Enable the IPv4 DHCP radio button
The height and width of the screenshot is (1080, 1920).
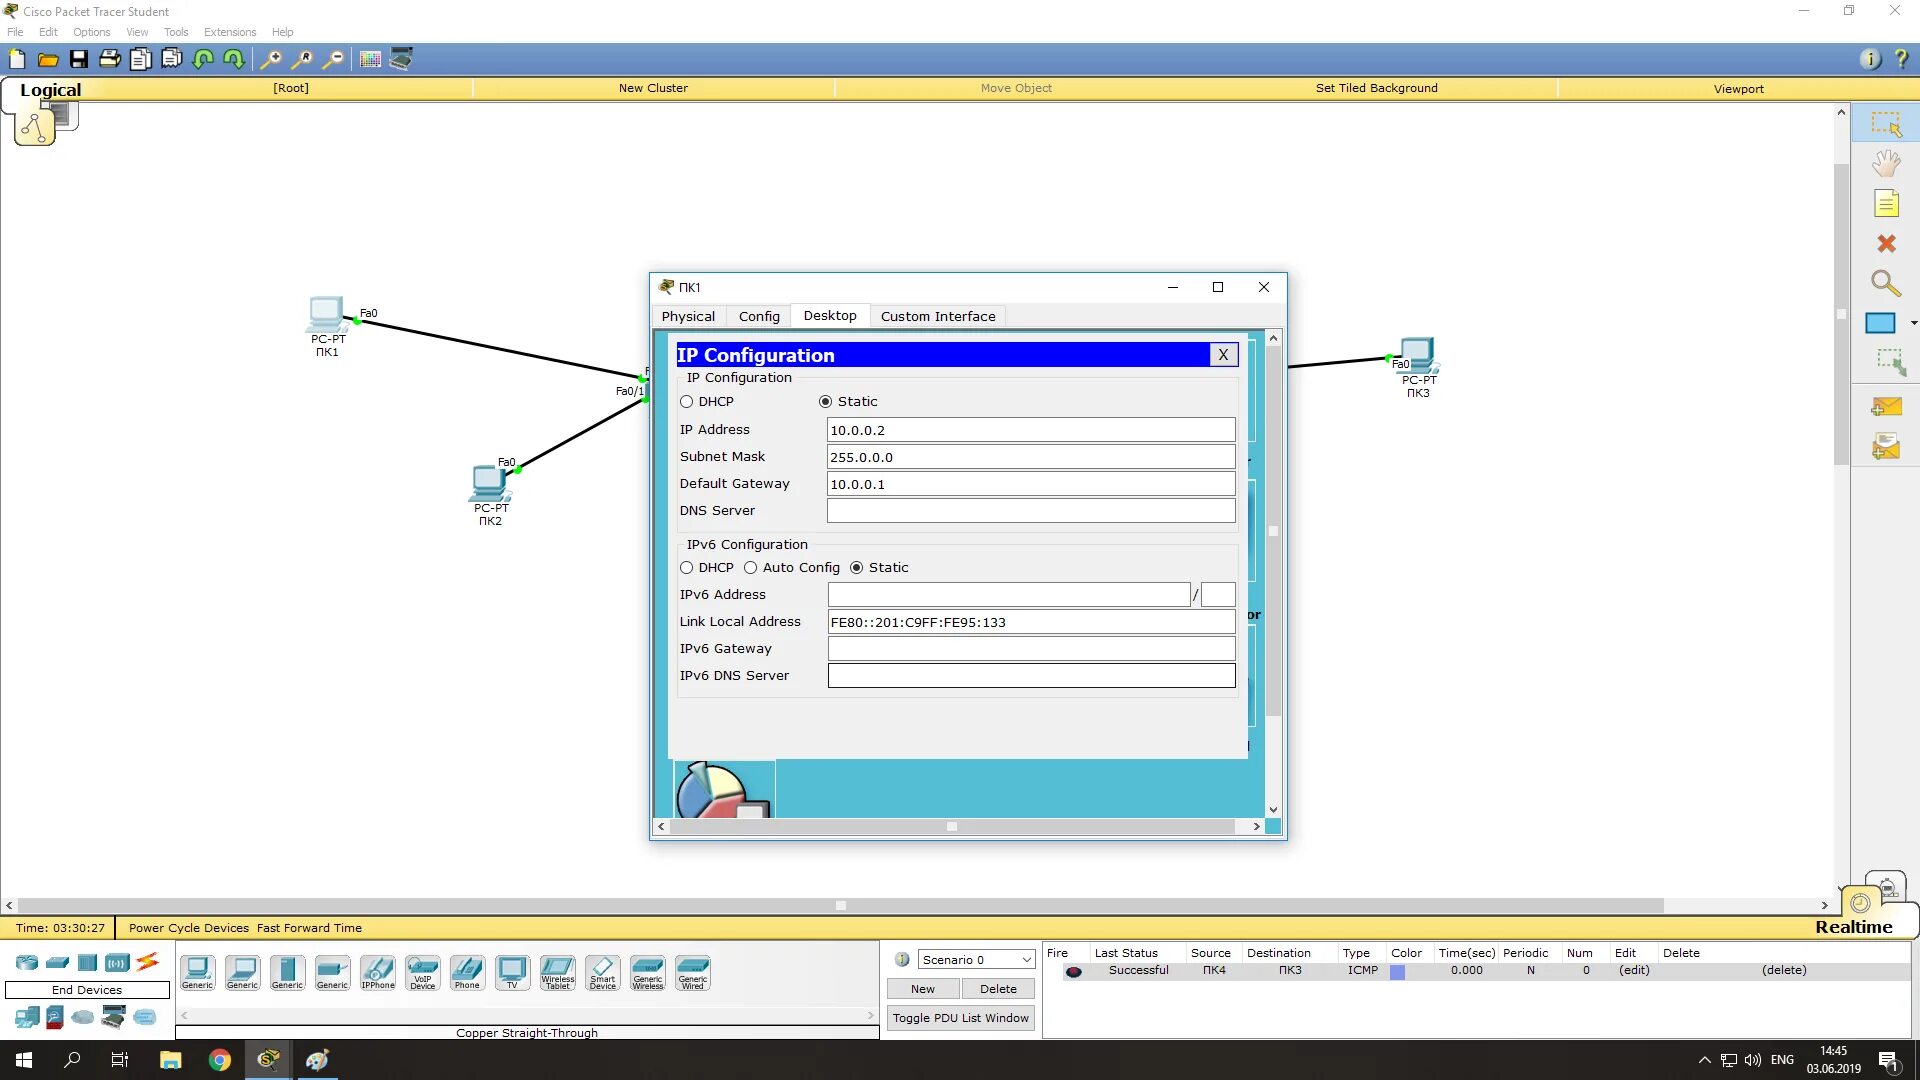[x=687, y=402]
